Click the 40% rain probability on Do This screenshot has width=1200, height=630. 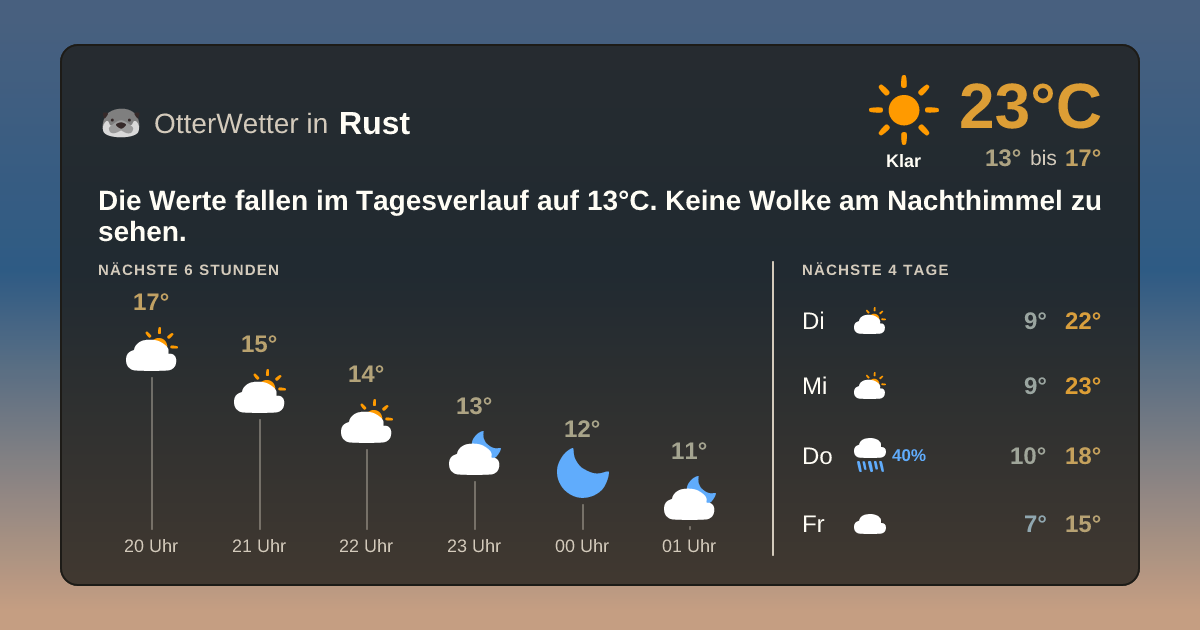(x=909, y=456)
